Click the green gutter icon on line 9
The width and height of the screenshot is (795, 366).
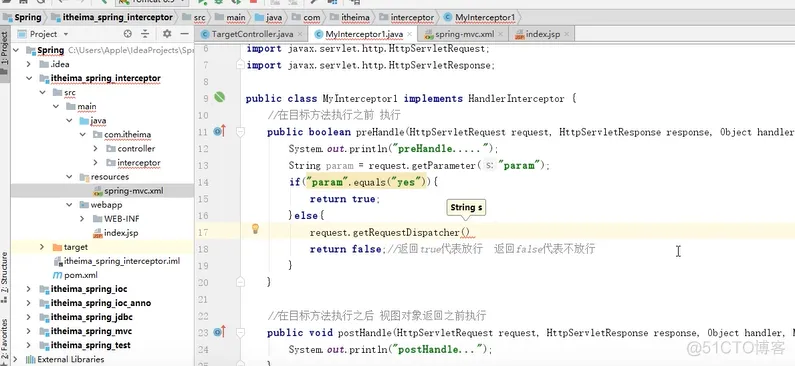pos(220,97)
